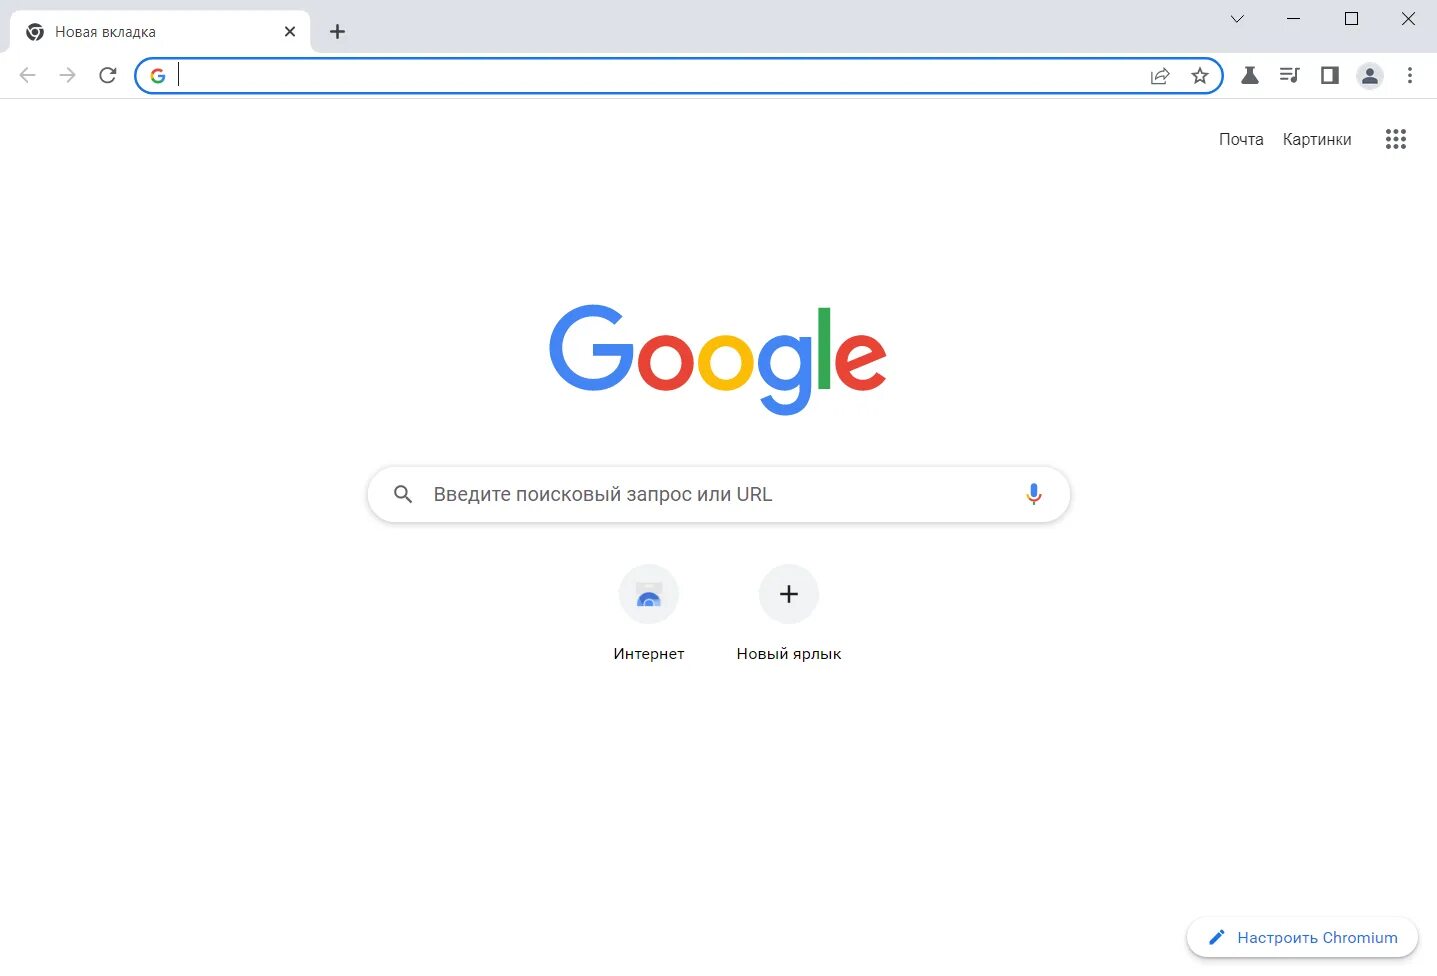Reload the current page
The image size is (1437, 976).
[x=108, y=75]
